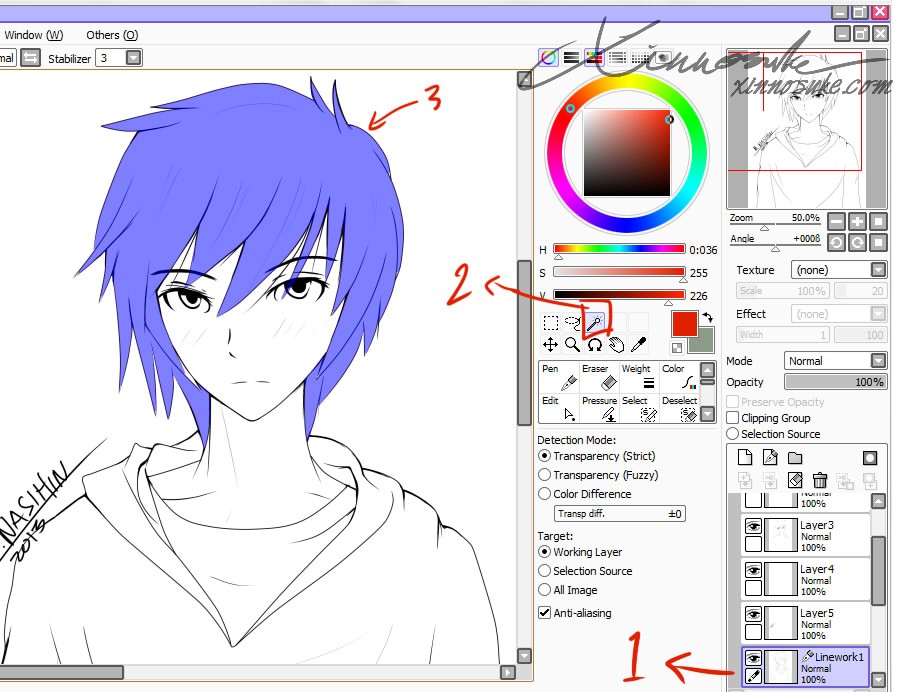Create a new normal layer
The height and width of the screenshot is (692, 902).
click(x=745, y=457)
